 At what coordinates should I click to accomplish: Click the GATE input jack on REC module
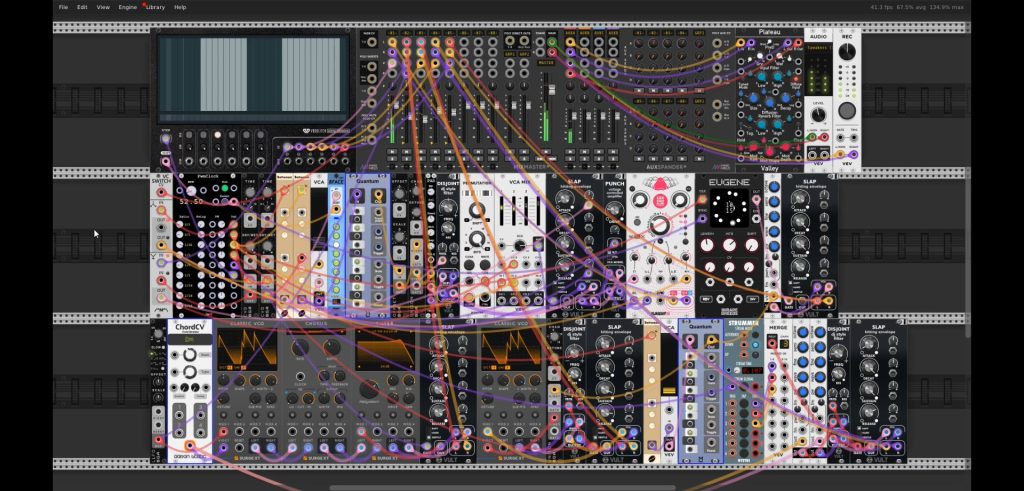840,138
